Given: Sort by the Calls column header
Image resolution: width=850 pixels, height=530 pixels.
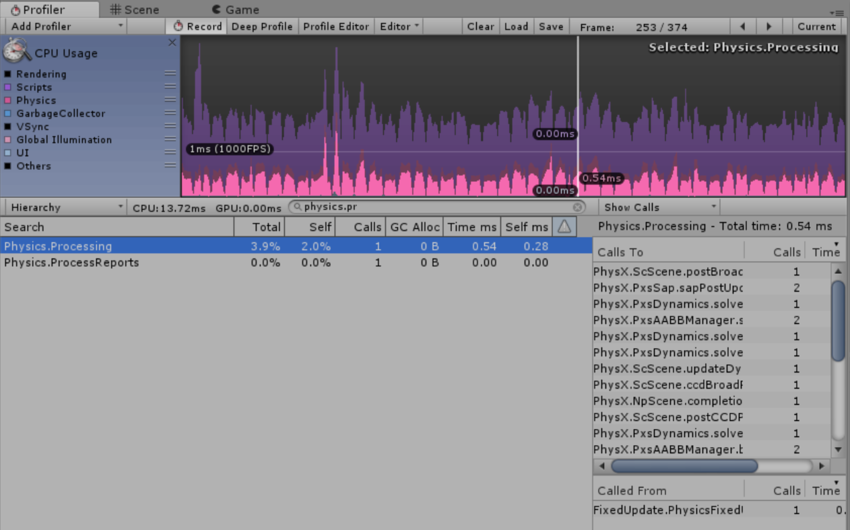Looking at the screenshot, I should click(360, 227).
